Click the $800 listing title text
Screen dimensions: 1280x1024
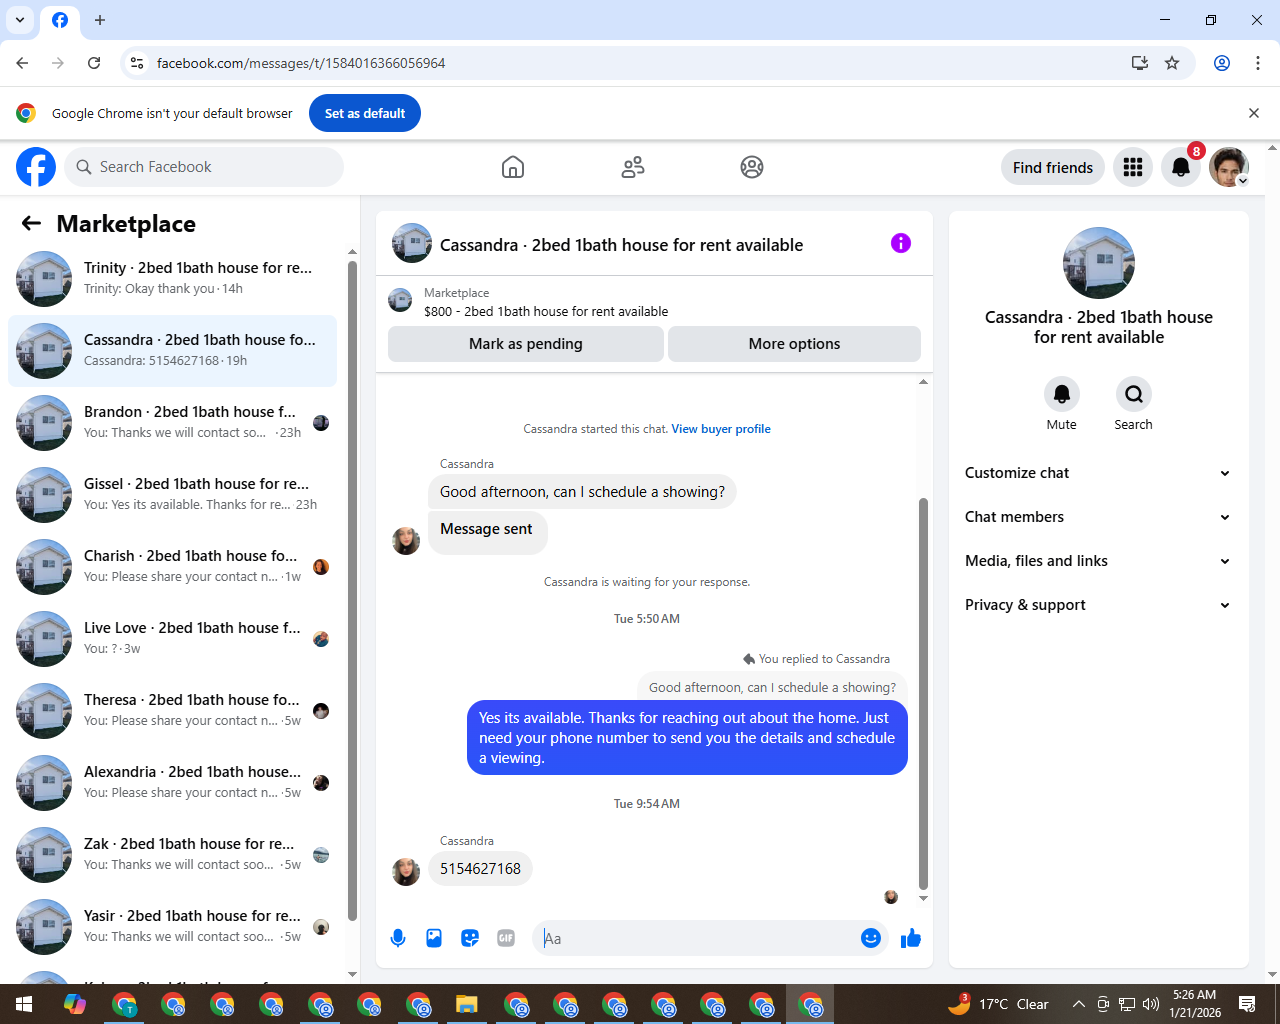pyautogui.click(x=546, y=311)
